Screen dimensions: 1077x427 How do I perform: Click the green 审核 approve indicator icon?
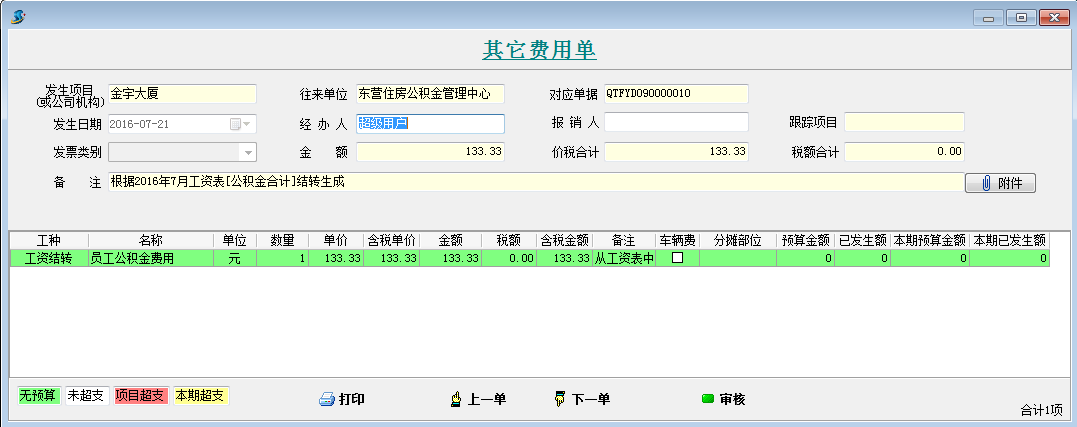(708, 400)
